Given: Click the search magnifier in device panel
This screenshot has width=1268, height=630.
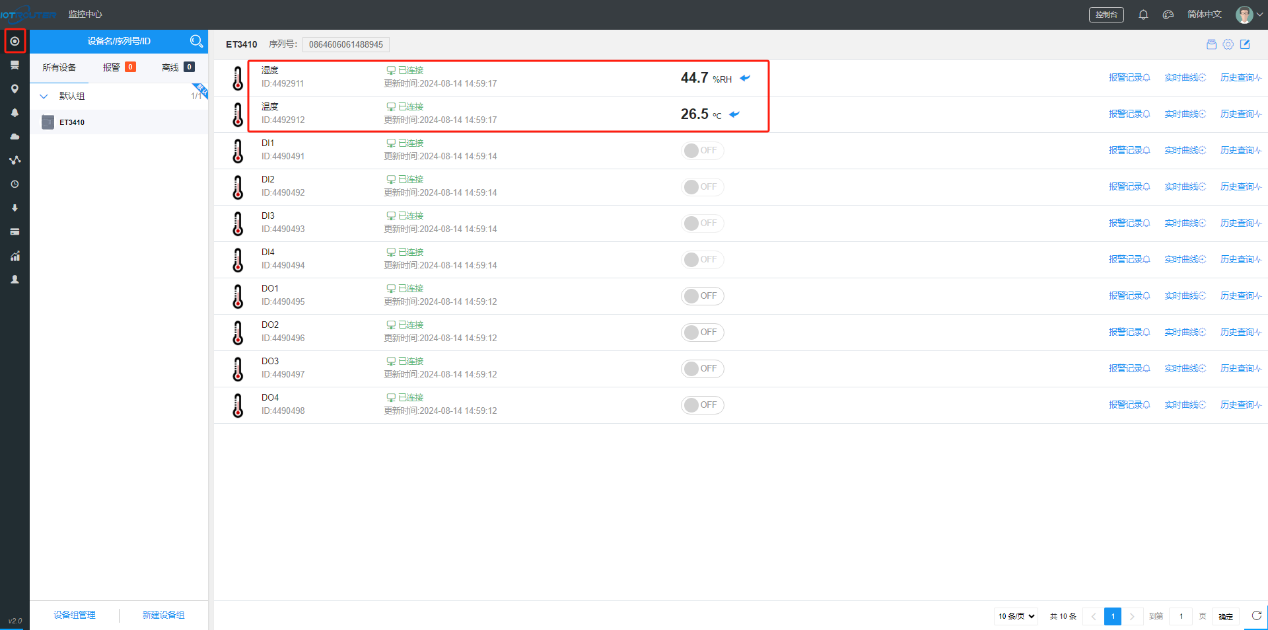Looking at the screenshot, I should coord(196,41).
